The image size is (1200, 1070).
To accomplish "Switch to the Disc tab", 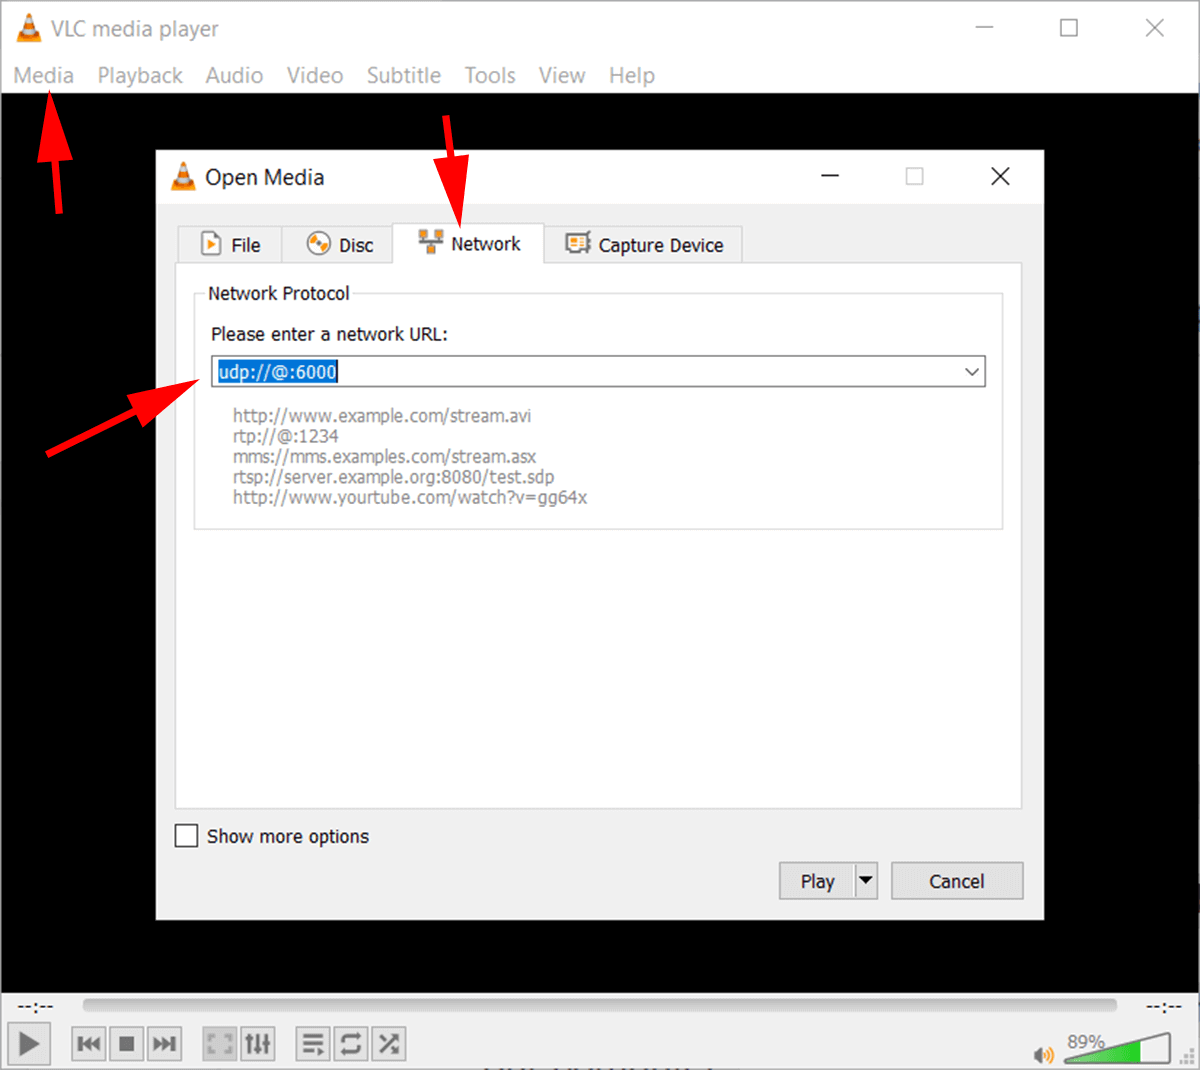I will click(x=339, y=244).
